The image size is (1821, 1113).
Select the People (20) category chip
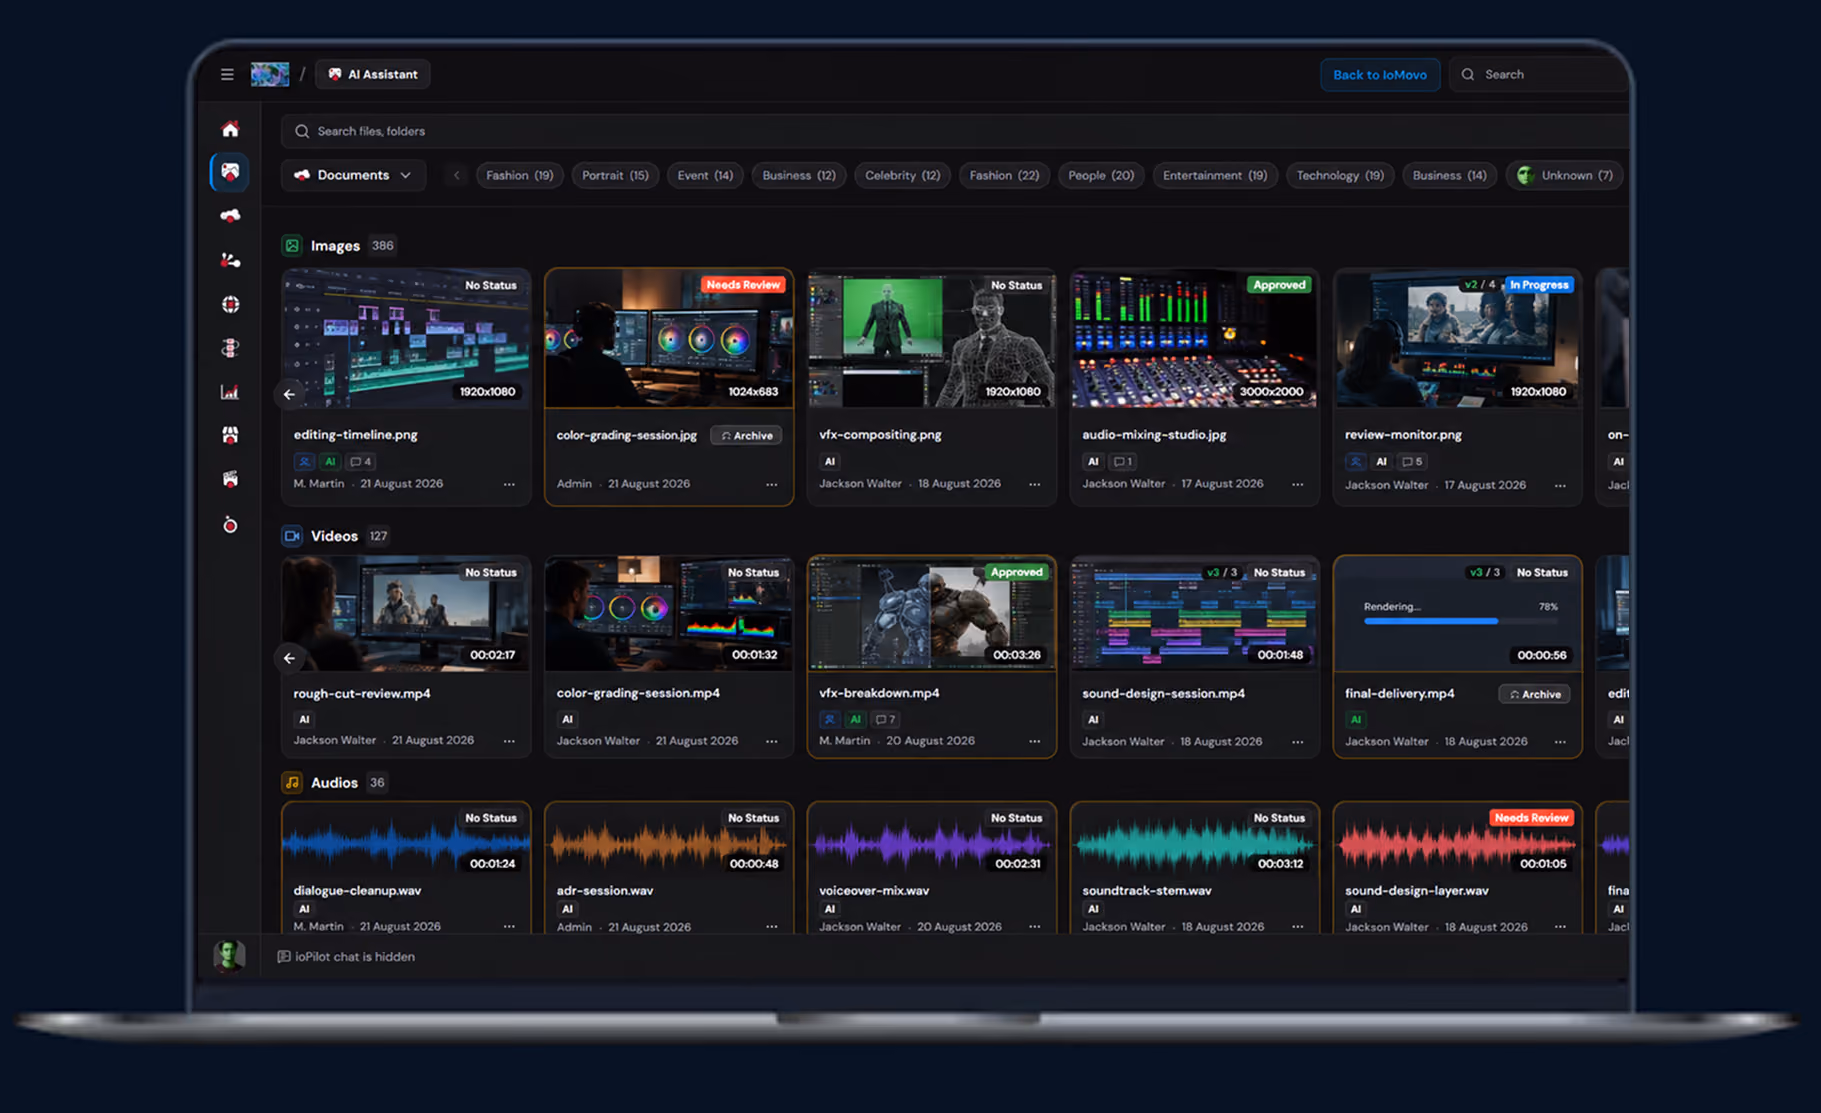1101,175
